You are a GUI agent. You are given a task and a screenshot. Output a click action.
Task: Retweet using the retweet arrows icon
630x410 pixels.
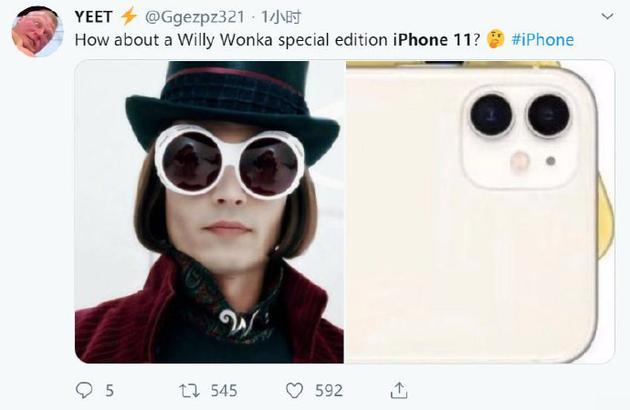(187, 389)
